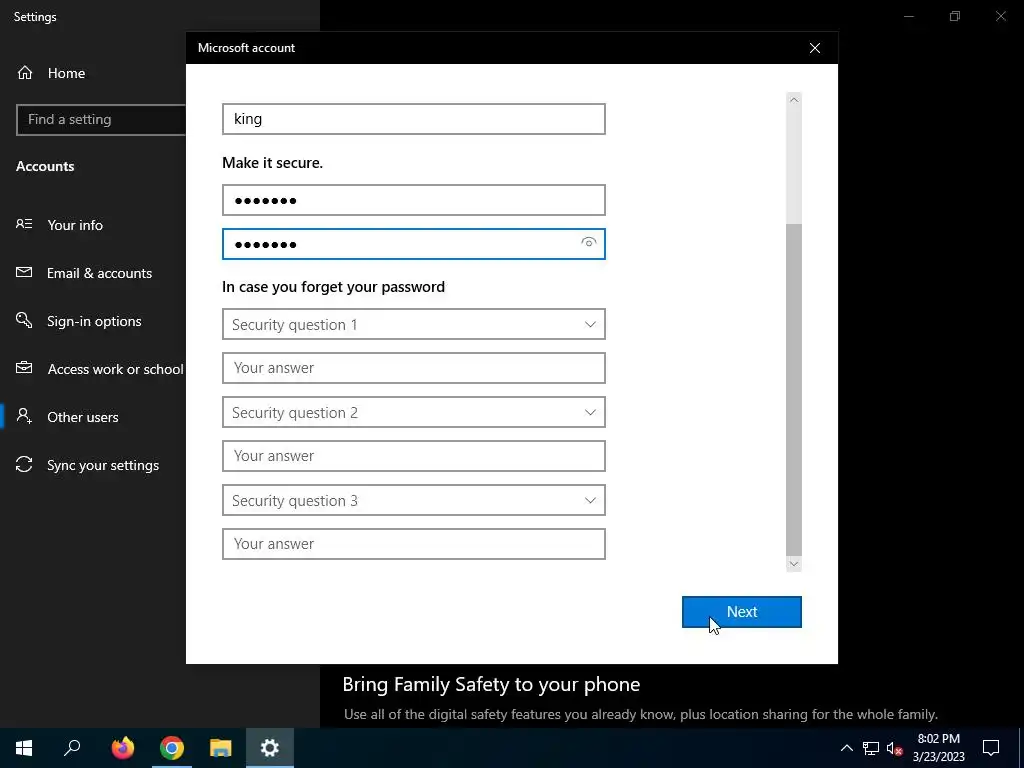This screenshot has height=768, width=1024.
Task: Click the Access work or school briefcase icon
Action: (24, 368)
